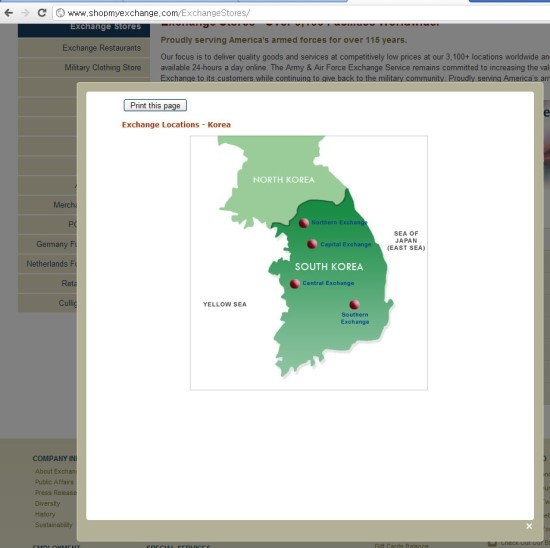The image size is (550, 548).
Task: Open the Northern Exchange link
Action: [x=339, y=222]
